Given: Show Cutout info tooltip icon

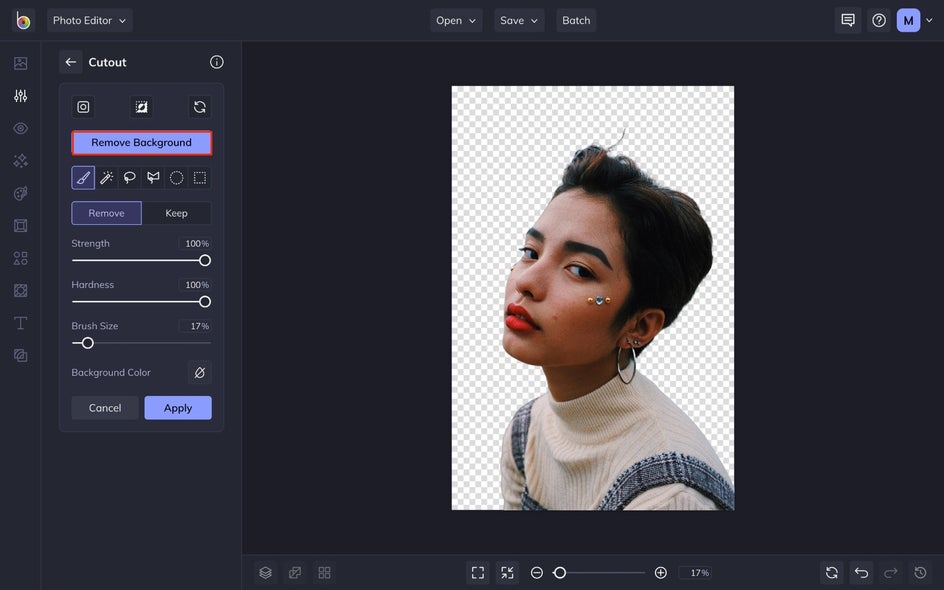Looking at the screenshot, I should click(217, 62).
